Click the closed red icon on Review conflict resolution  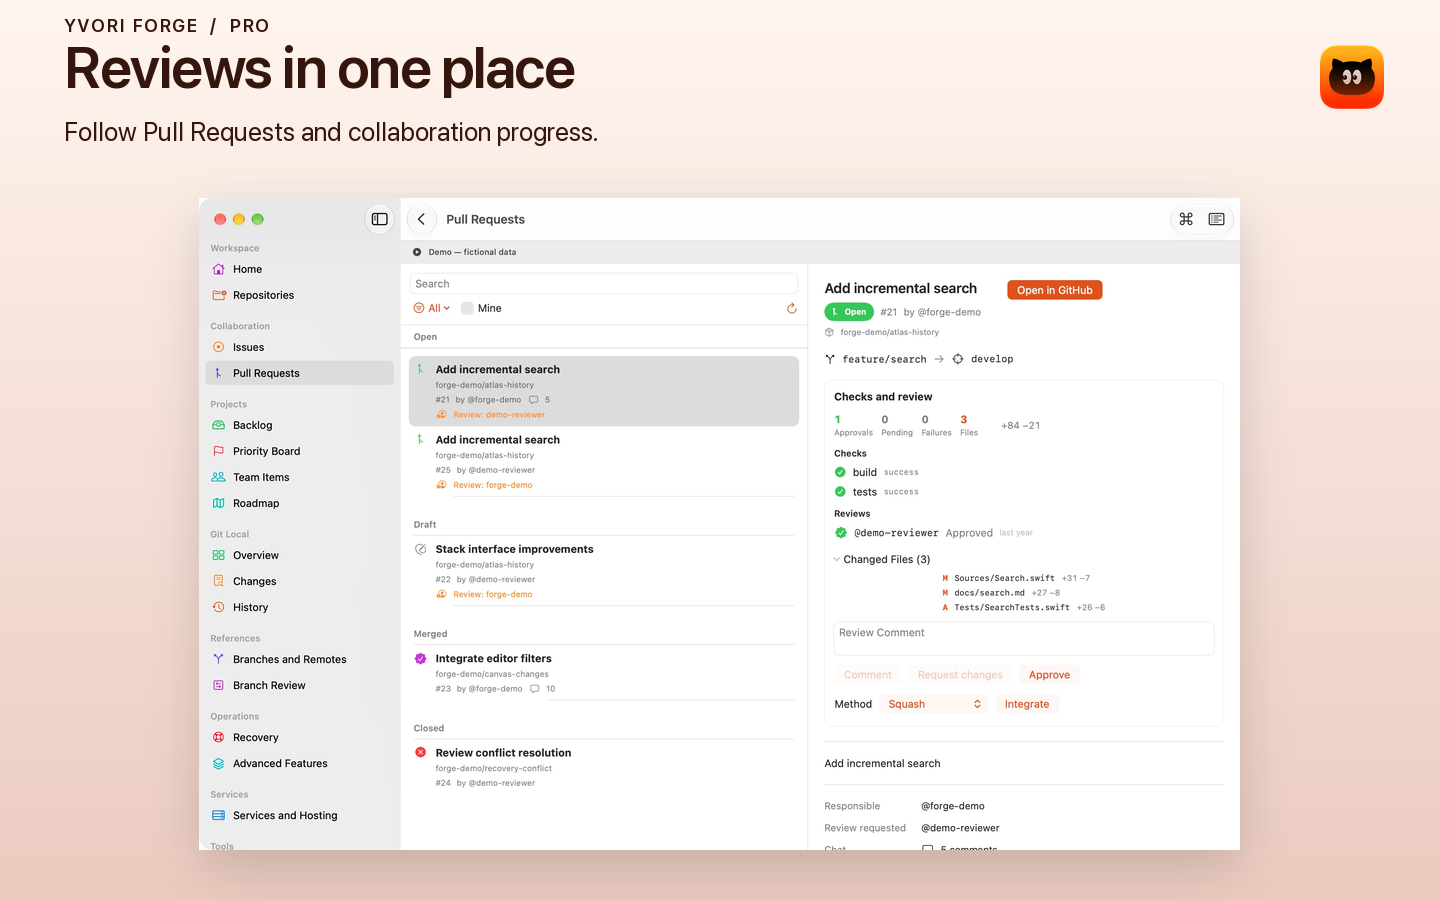(421, 753)
